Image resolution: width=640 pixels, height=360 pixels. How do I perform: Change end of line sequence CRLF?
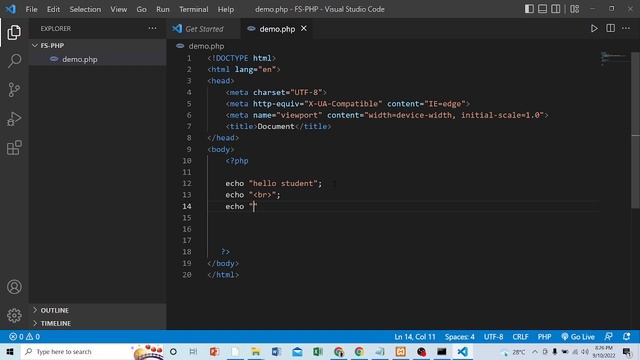(520, 337)
